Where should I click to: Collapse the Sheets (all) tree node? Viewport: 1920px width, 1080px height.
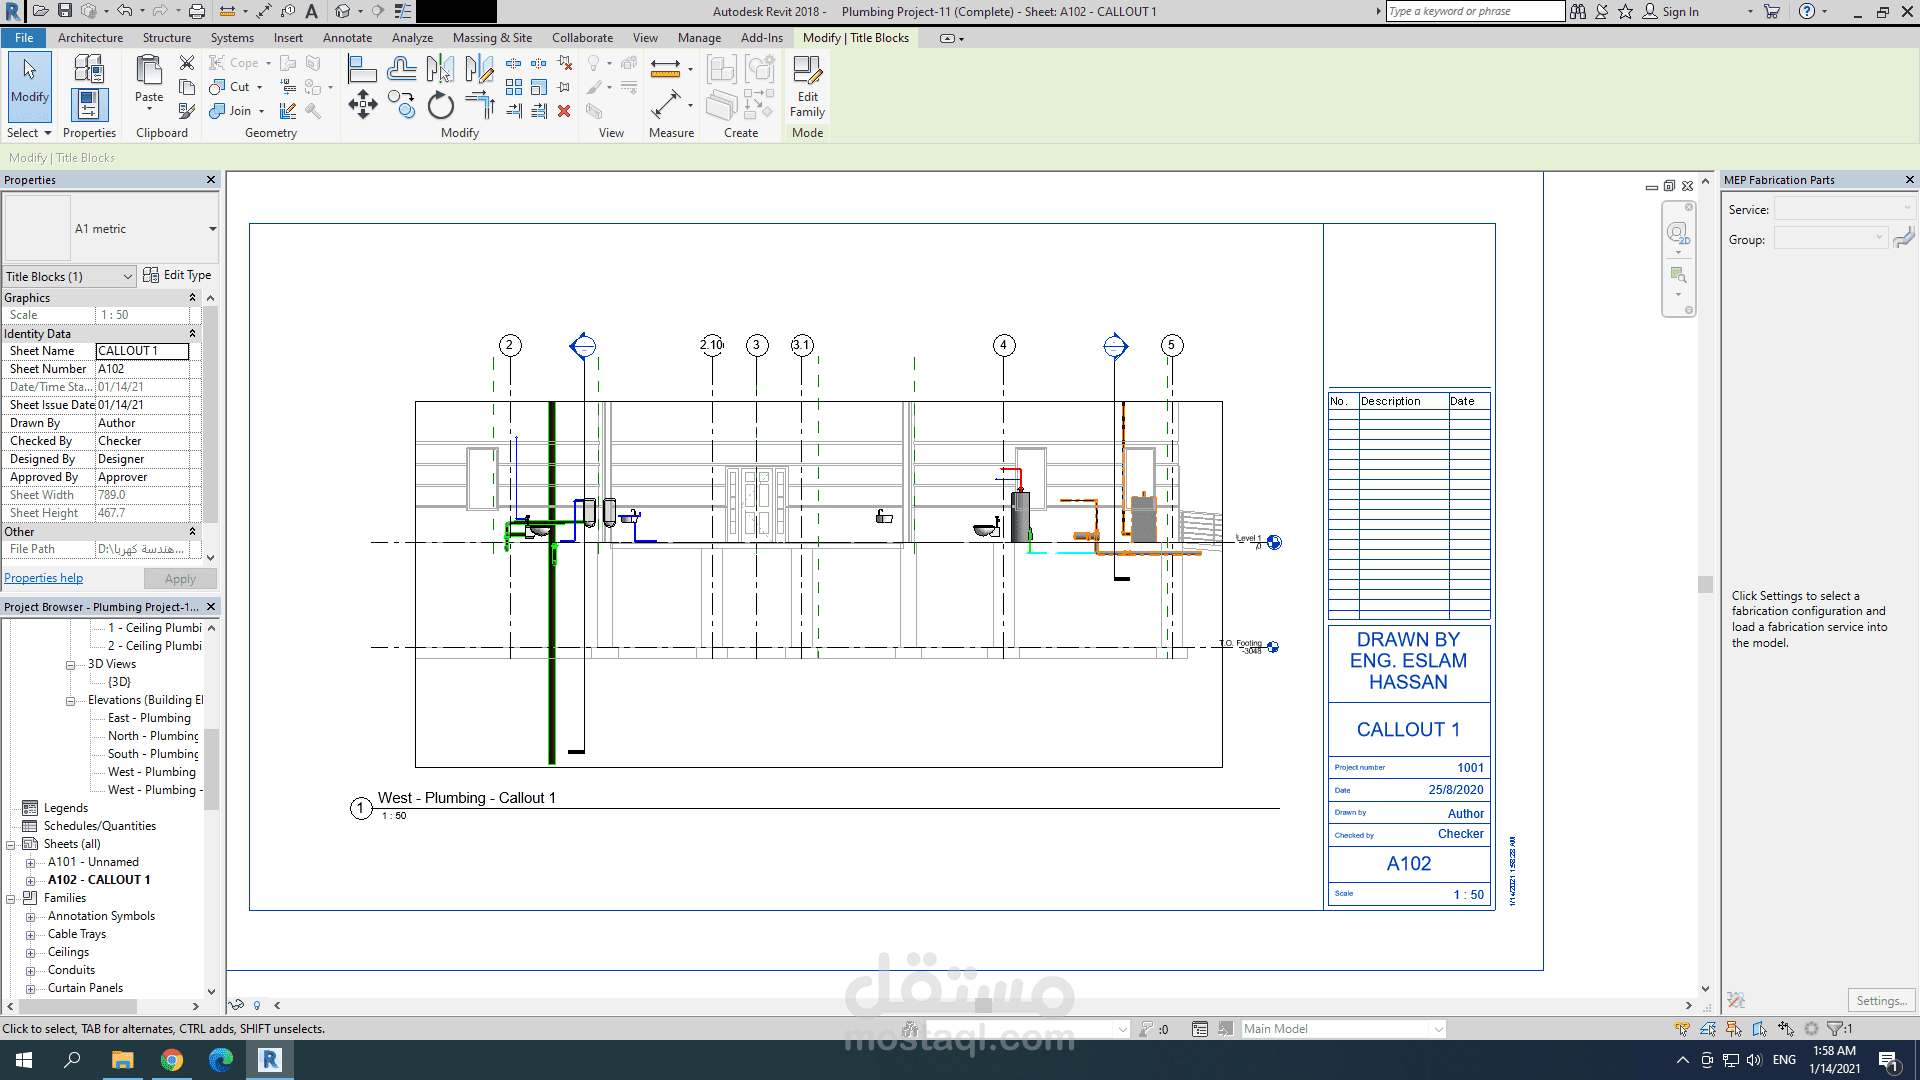[x=11, y=845]
